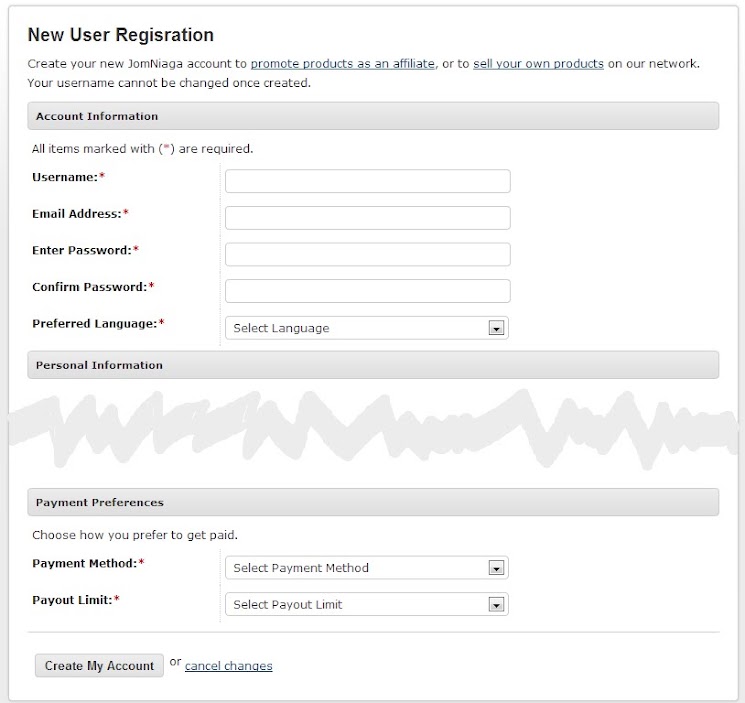
Task: Click the Account Information section header
Action: click(372, 117)
